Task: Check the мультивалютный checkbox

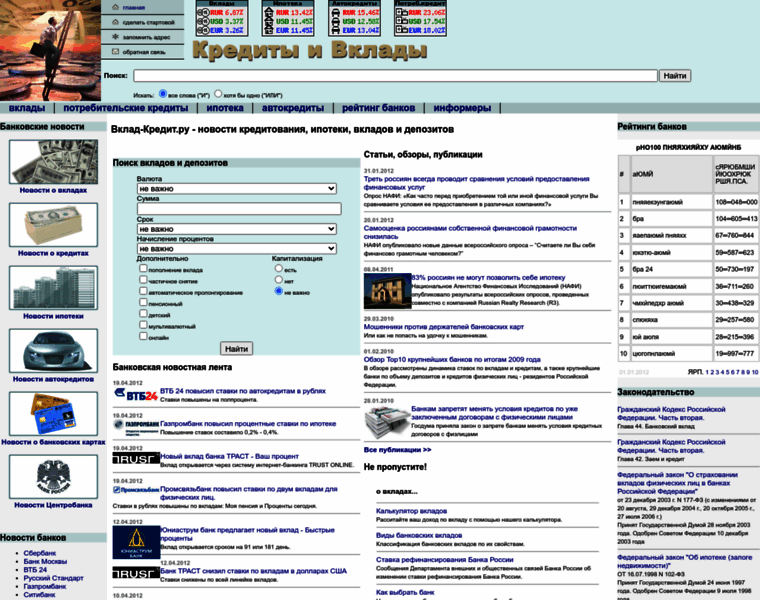Action: click(x=143, y=325)
